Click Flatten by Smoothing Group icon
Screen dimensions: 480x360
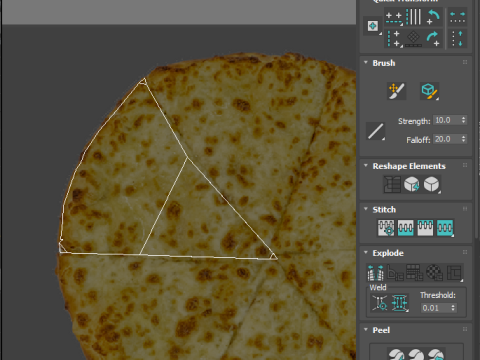tap(415, 272)
